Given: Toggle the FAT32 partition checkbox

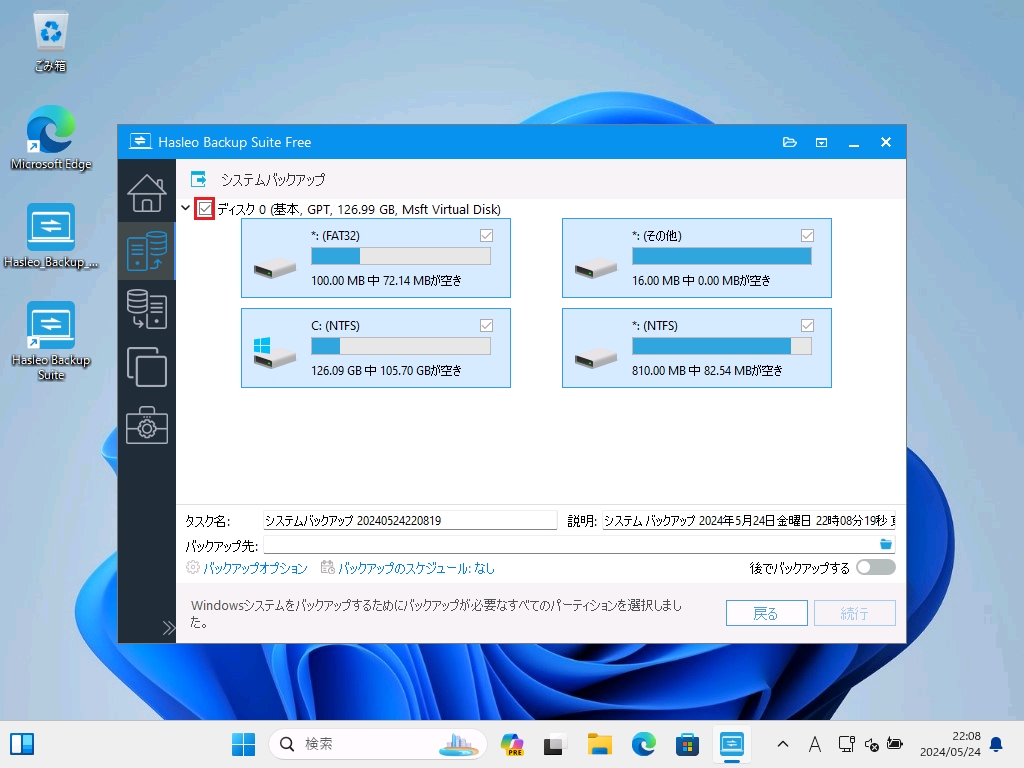Looking at the screenshot, I should pos(487,235).
